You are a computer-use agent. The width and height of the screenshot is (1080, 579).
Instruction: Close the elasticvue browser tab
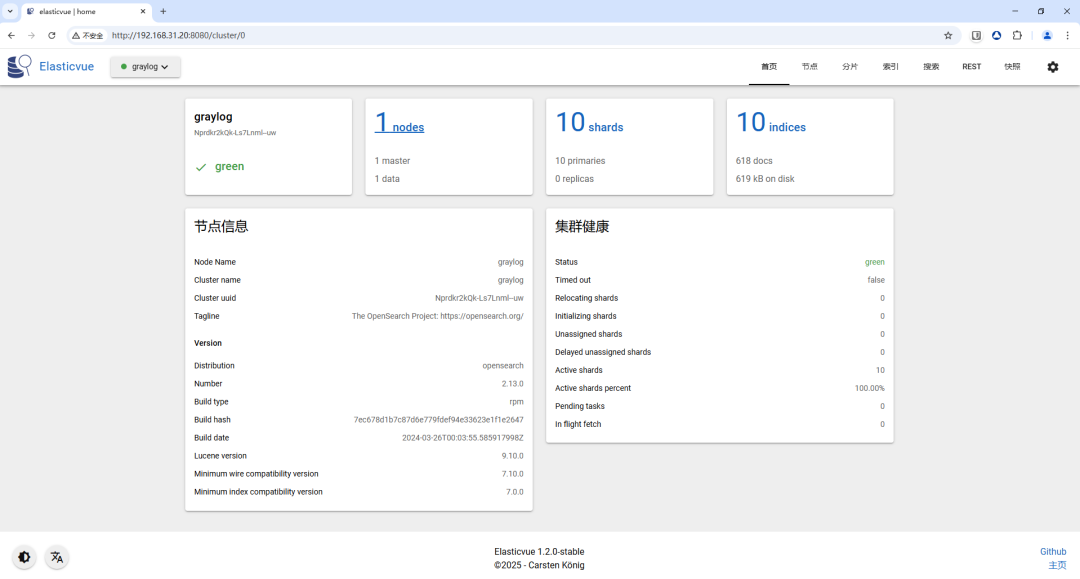pos(143,11)
